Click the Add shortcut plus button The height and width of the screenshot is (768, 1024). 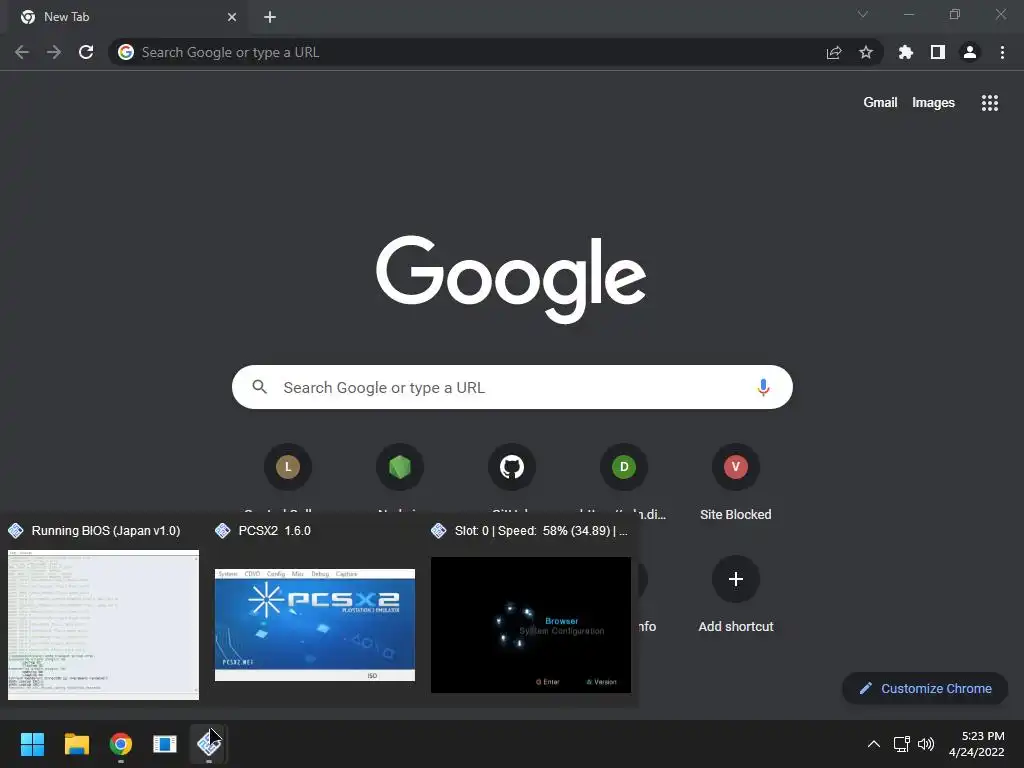735,579
